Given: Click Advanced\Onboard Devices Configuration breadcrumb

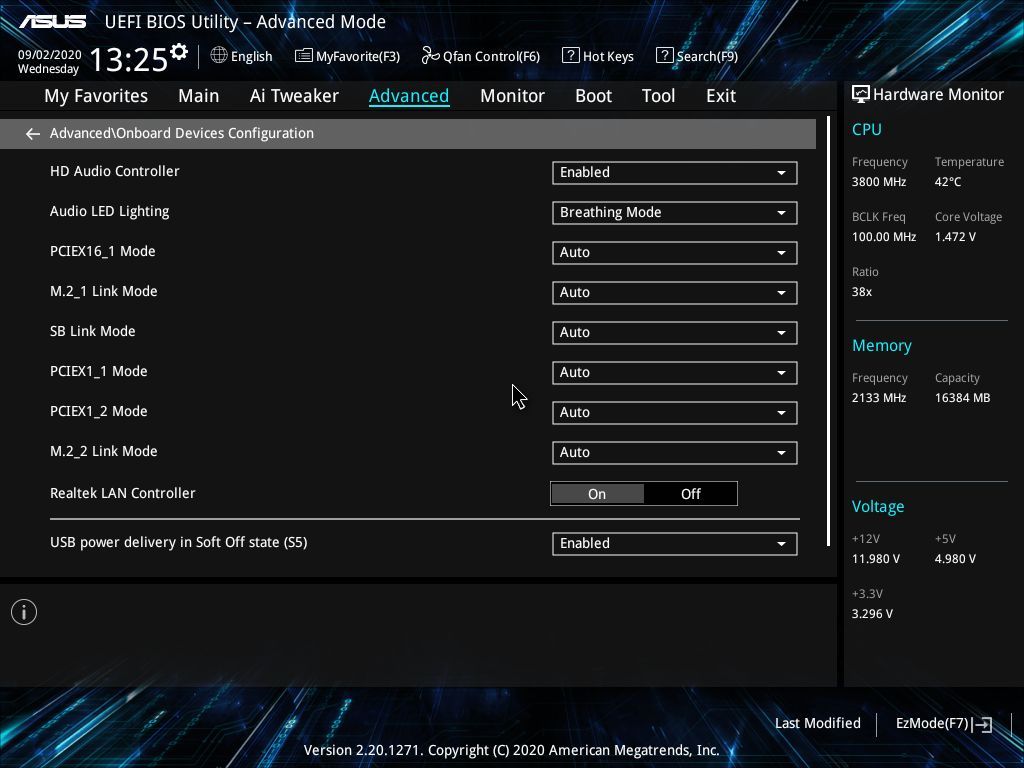Looking at the screenshot, I should pos(182,133).
